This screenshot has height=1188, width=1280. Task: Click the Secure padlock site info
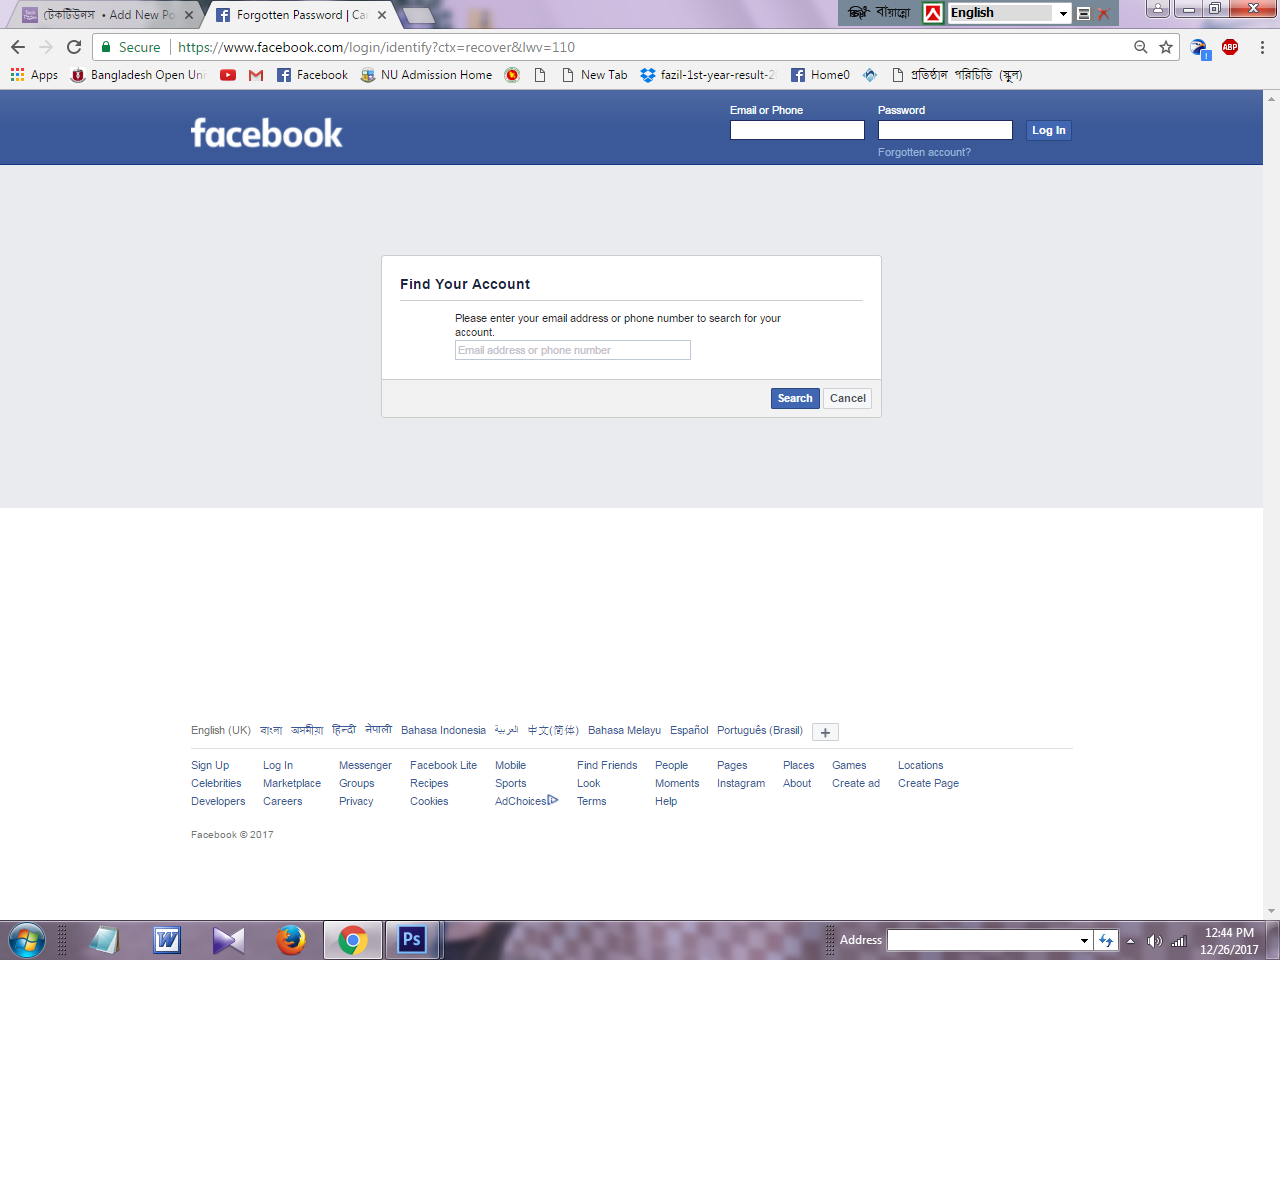point(130,47)
